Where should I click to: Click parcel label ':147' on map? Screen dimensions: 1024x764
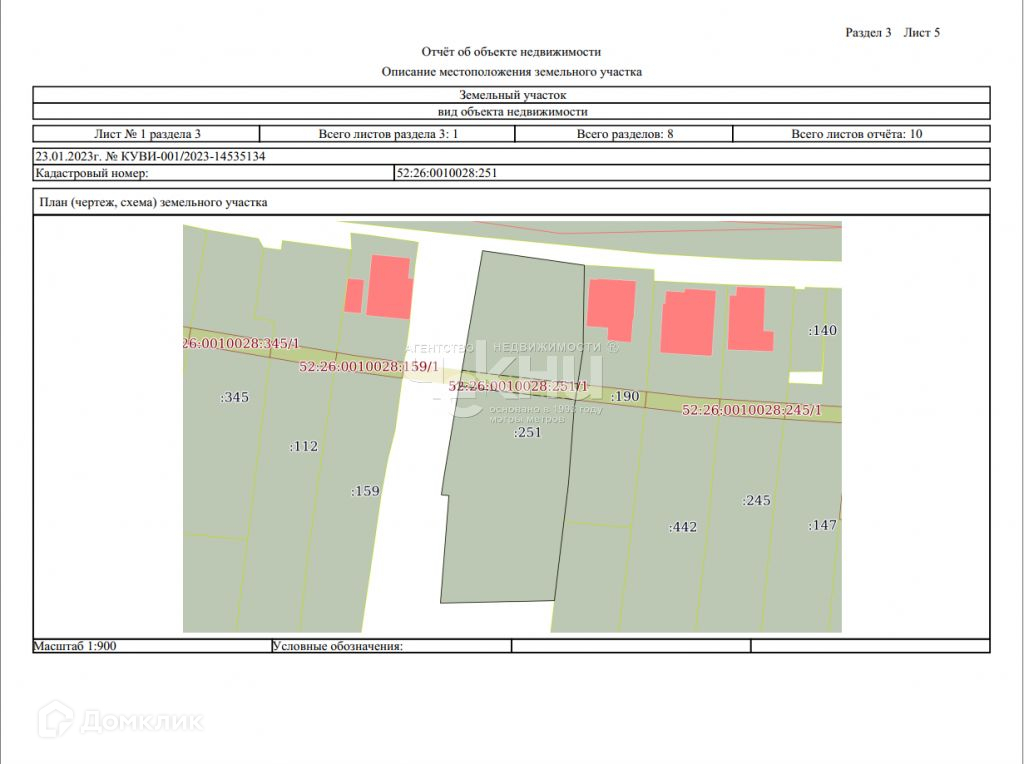(822, 525)
